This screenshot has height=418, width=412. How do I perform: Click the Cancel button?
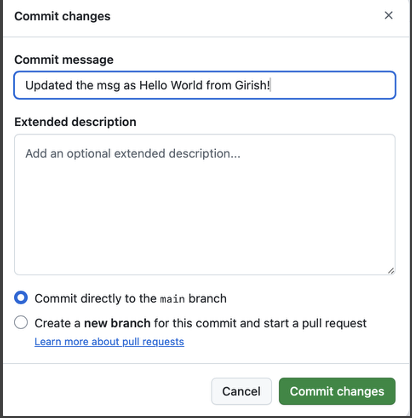(x=241, y=391)
